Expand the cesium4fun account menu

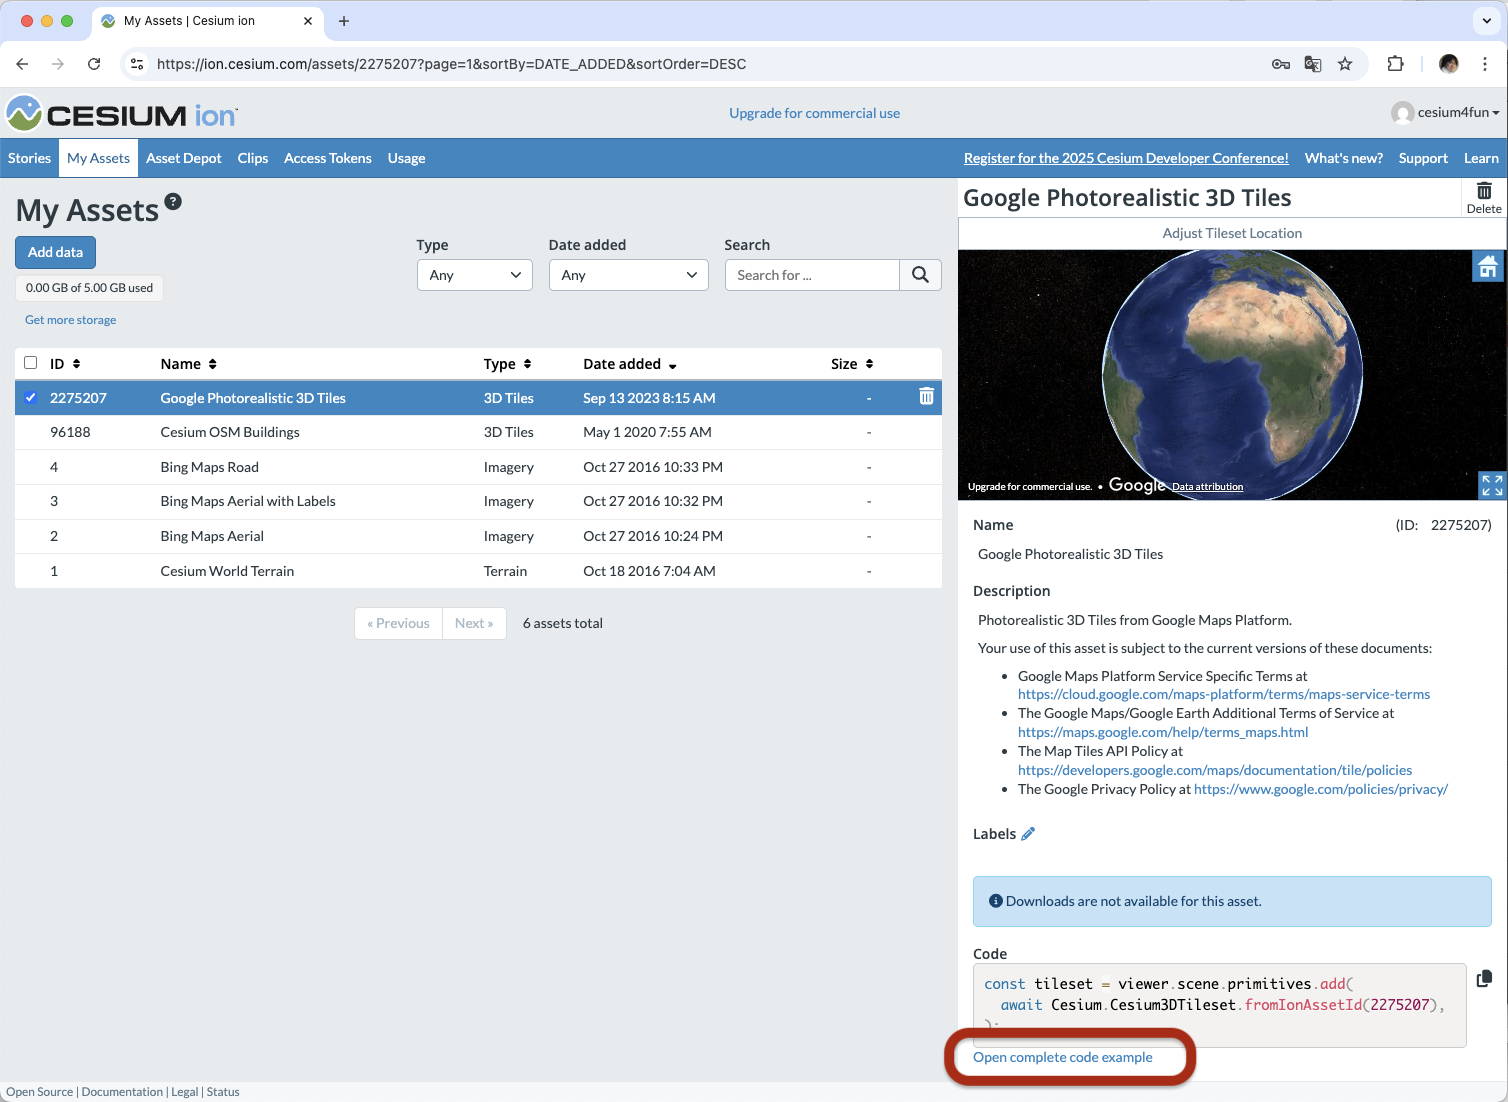point(1446,113)
